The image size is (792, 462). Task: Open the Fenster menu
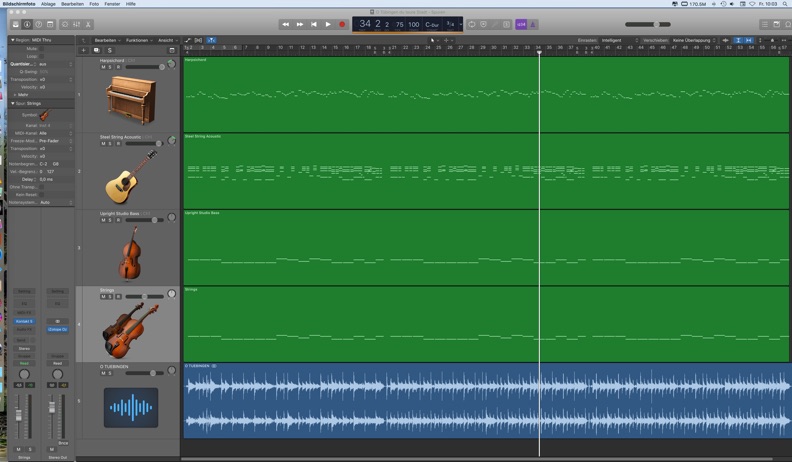pos(112,4)
